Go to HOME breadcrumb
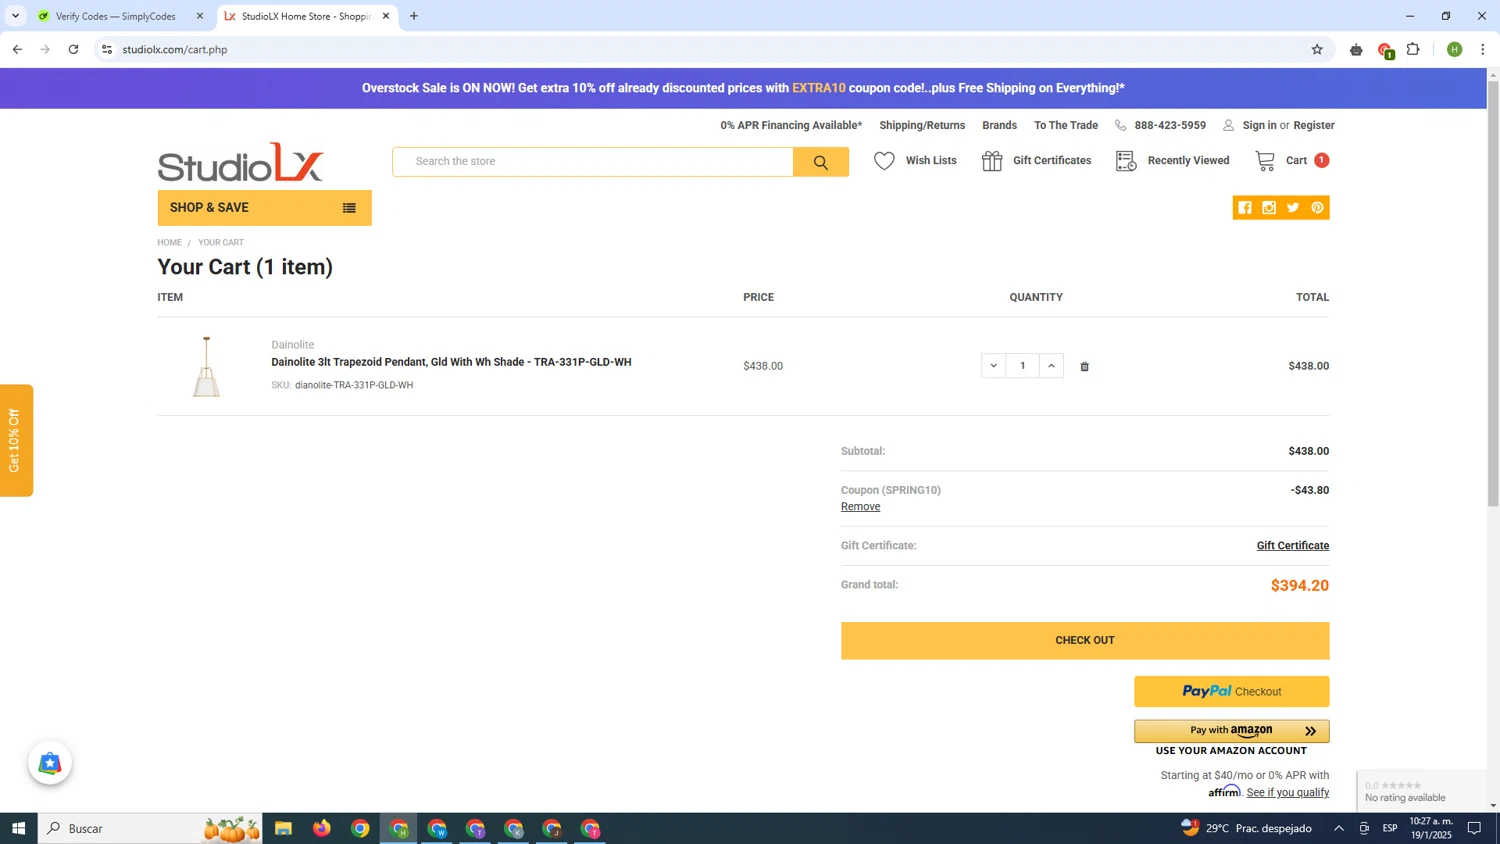This screenshot has height=844, width=1500. click(169, 243)
